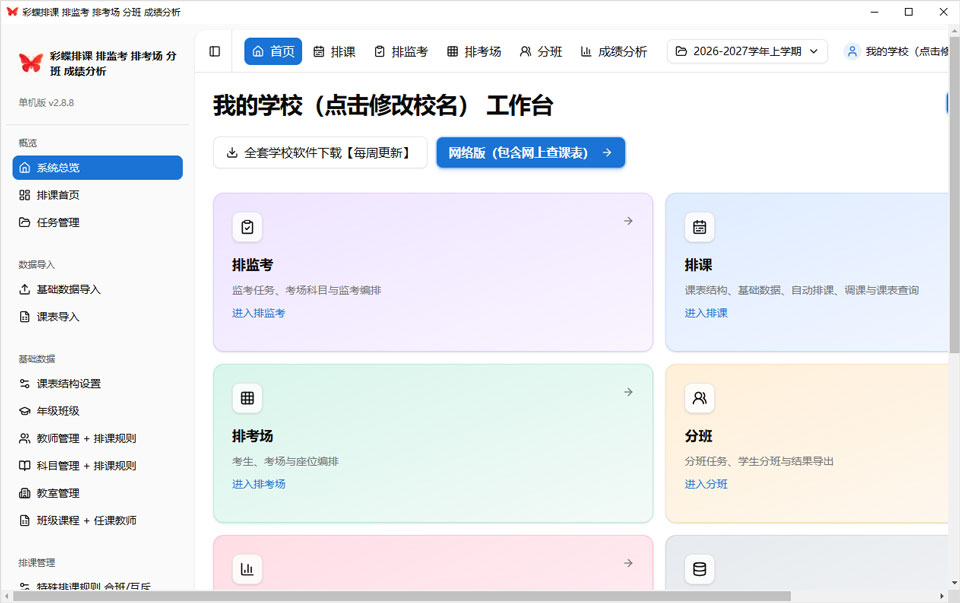Minimize the application window

(874, 12)
